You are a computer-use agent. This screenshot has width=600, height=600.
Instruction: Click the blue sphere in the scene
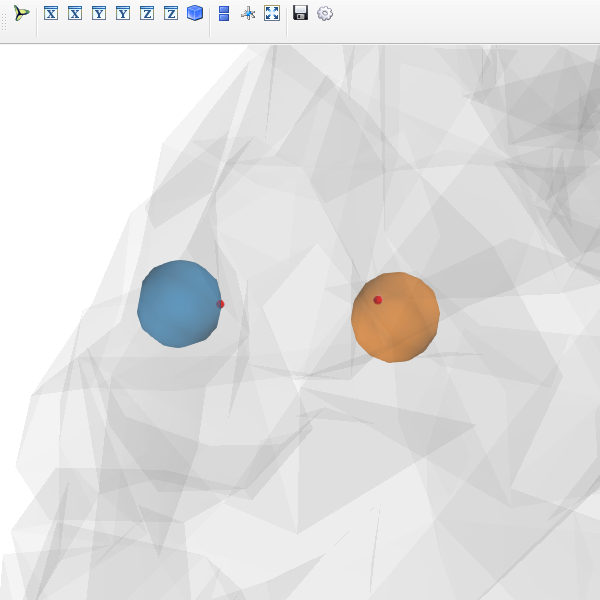point(179,304)
